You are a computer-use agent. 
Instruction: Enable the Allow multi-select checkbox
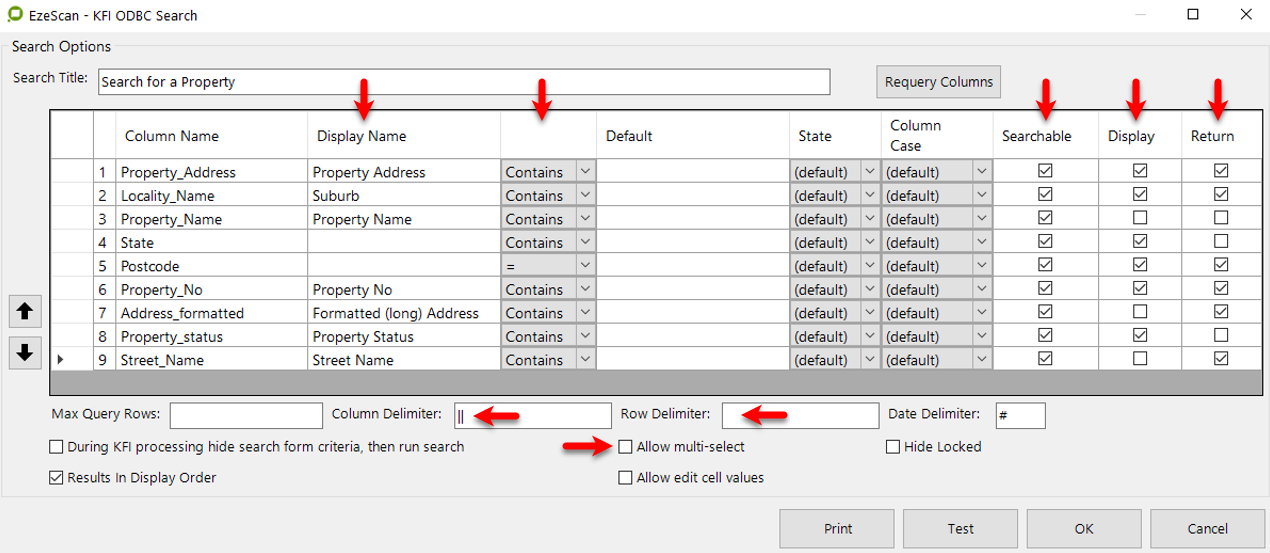(x=626, y=447)
